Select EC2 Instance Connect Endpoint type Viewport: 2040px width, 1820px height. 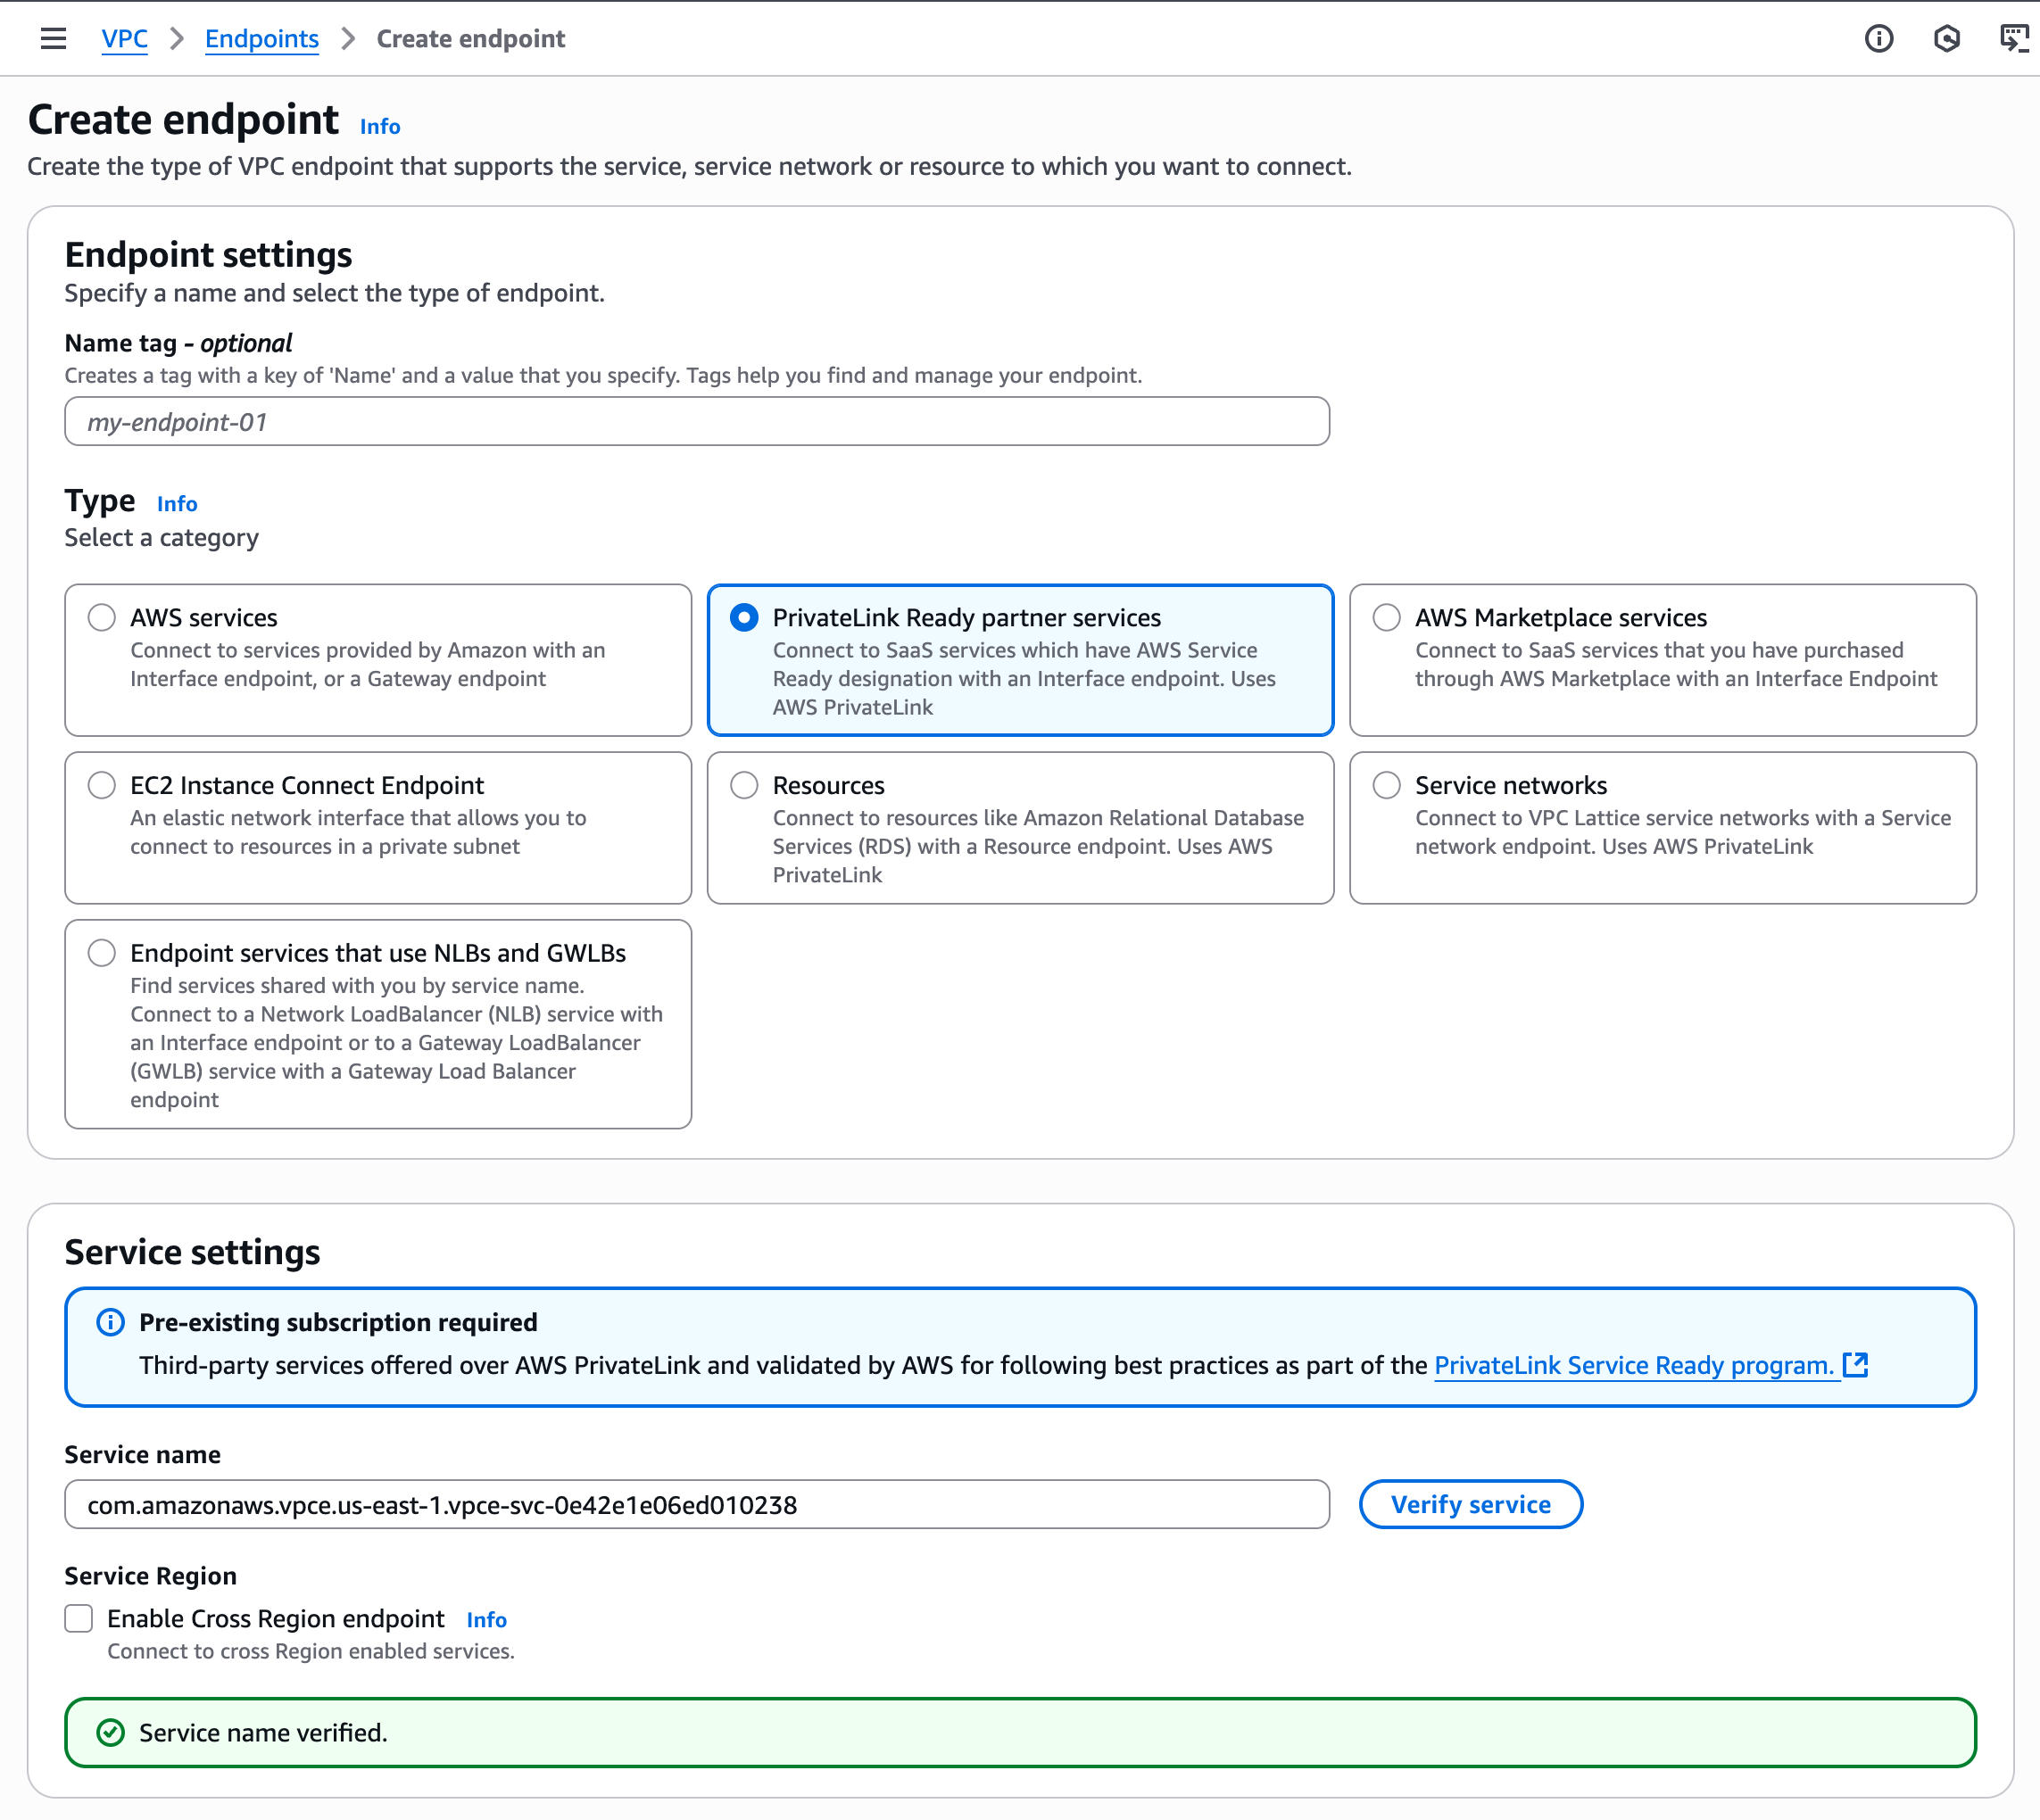point(101,786)
